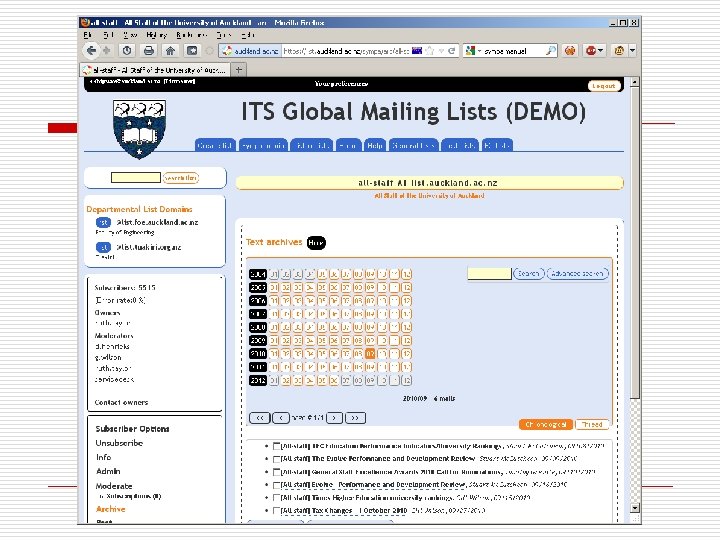Viewport: 720px width, 540px height.
Task: Open dropdown arrow beside monkey addon icon
Action: 632,51
